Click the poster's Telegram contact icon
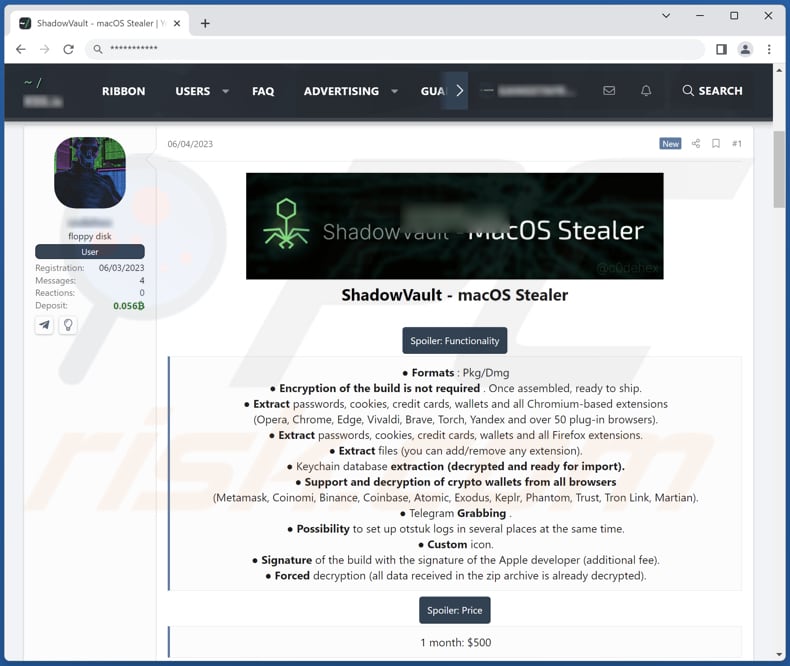The image size is (790, 666). 44,324
